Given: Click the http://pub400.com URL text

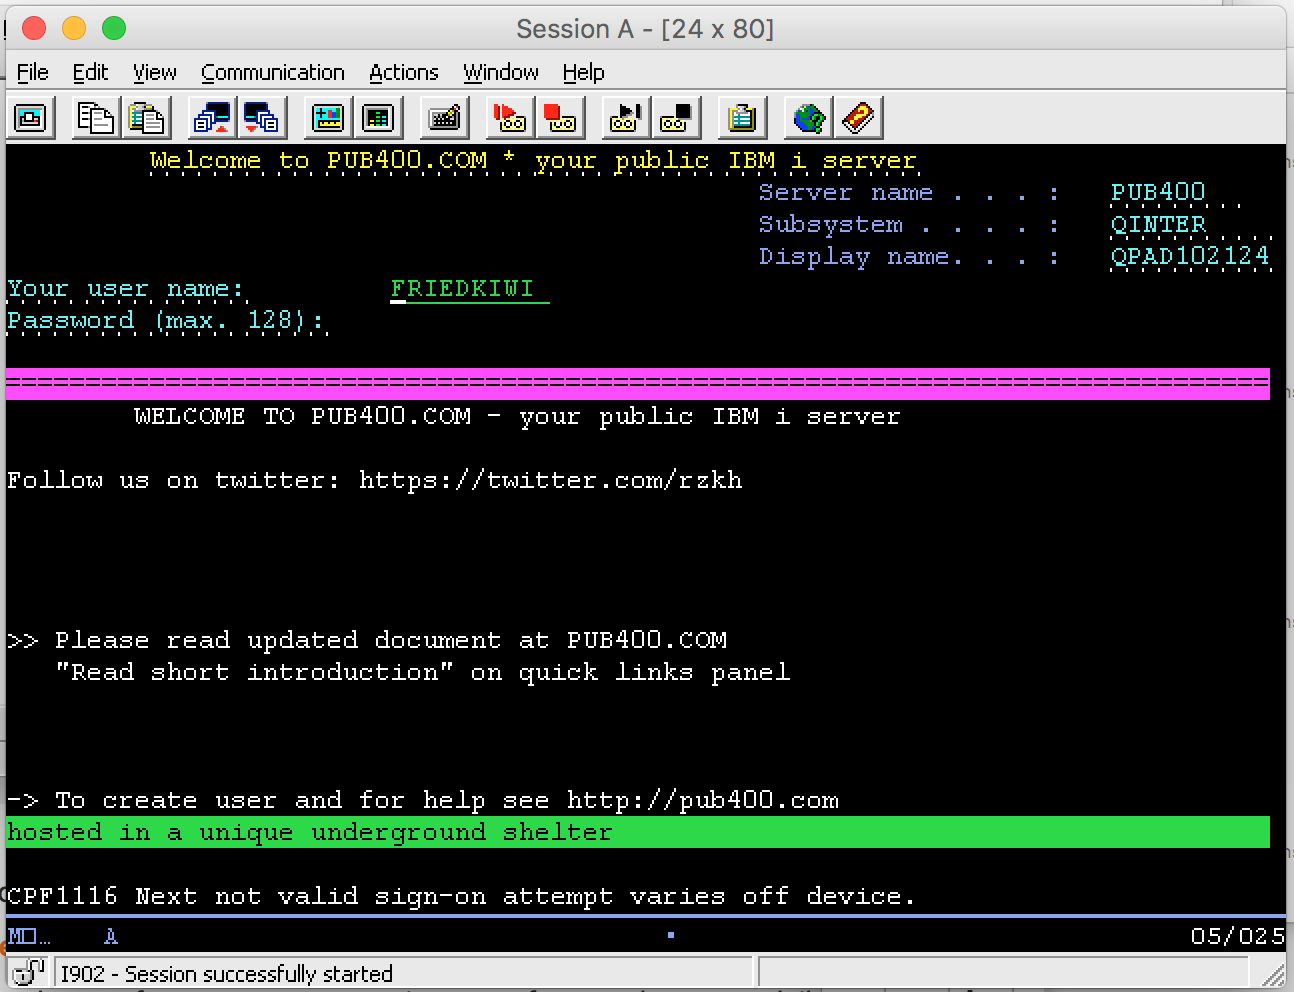Looking at the screenshot, I should [x=702, y=800].
